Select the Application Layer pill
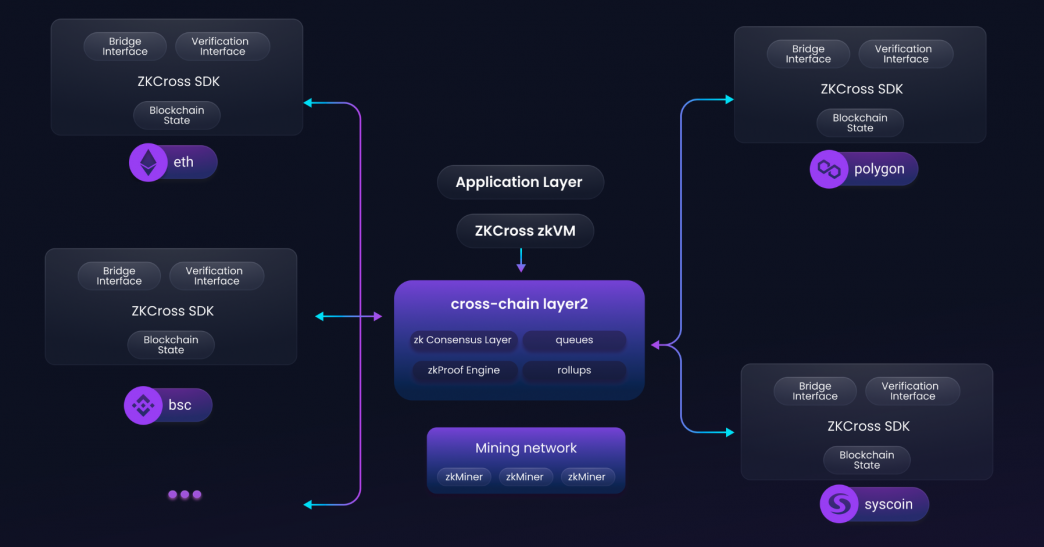The height and width of the screenshot is (547, 1044). 520,183
